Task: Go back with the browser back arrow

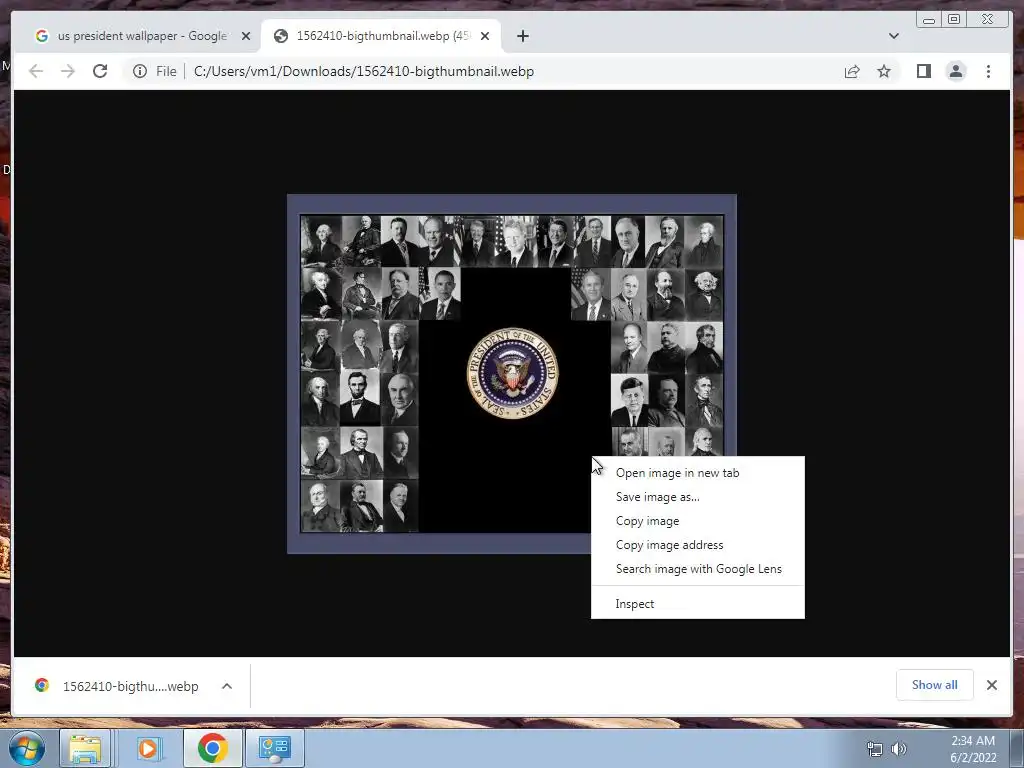Action: click(36, 71)
